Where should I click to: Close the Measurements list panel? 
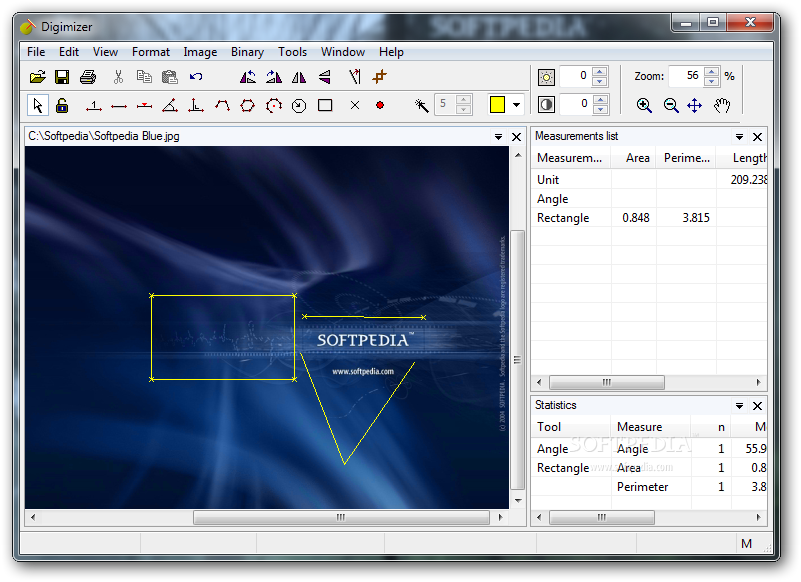point(758,137)
